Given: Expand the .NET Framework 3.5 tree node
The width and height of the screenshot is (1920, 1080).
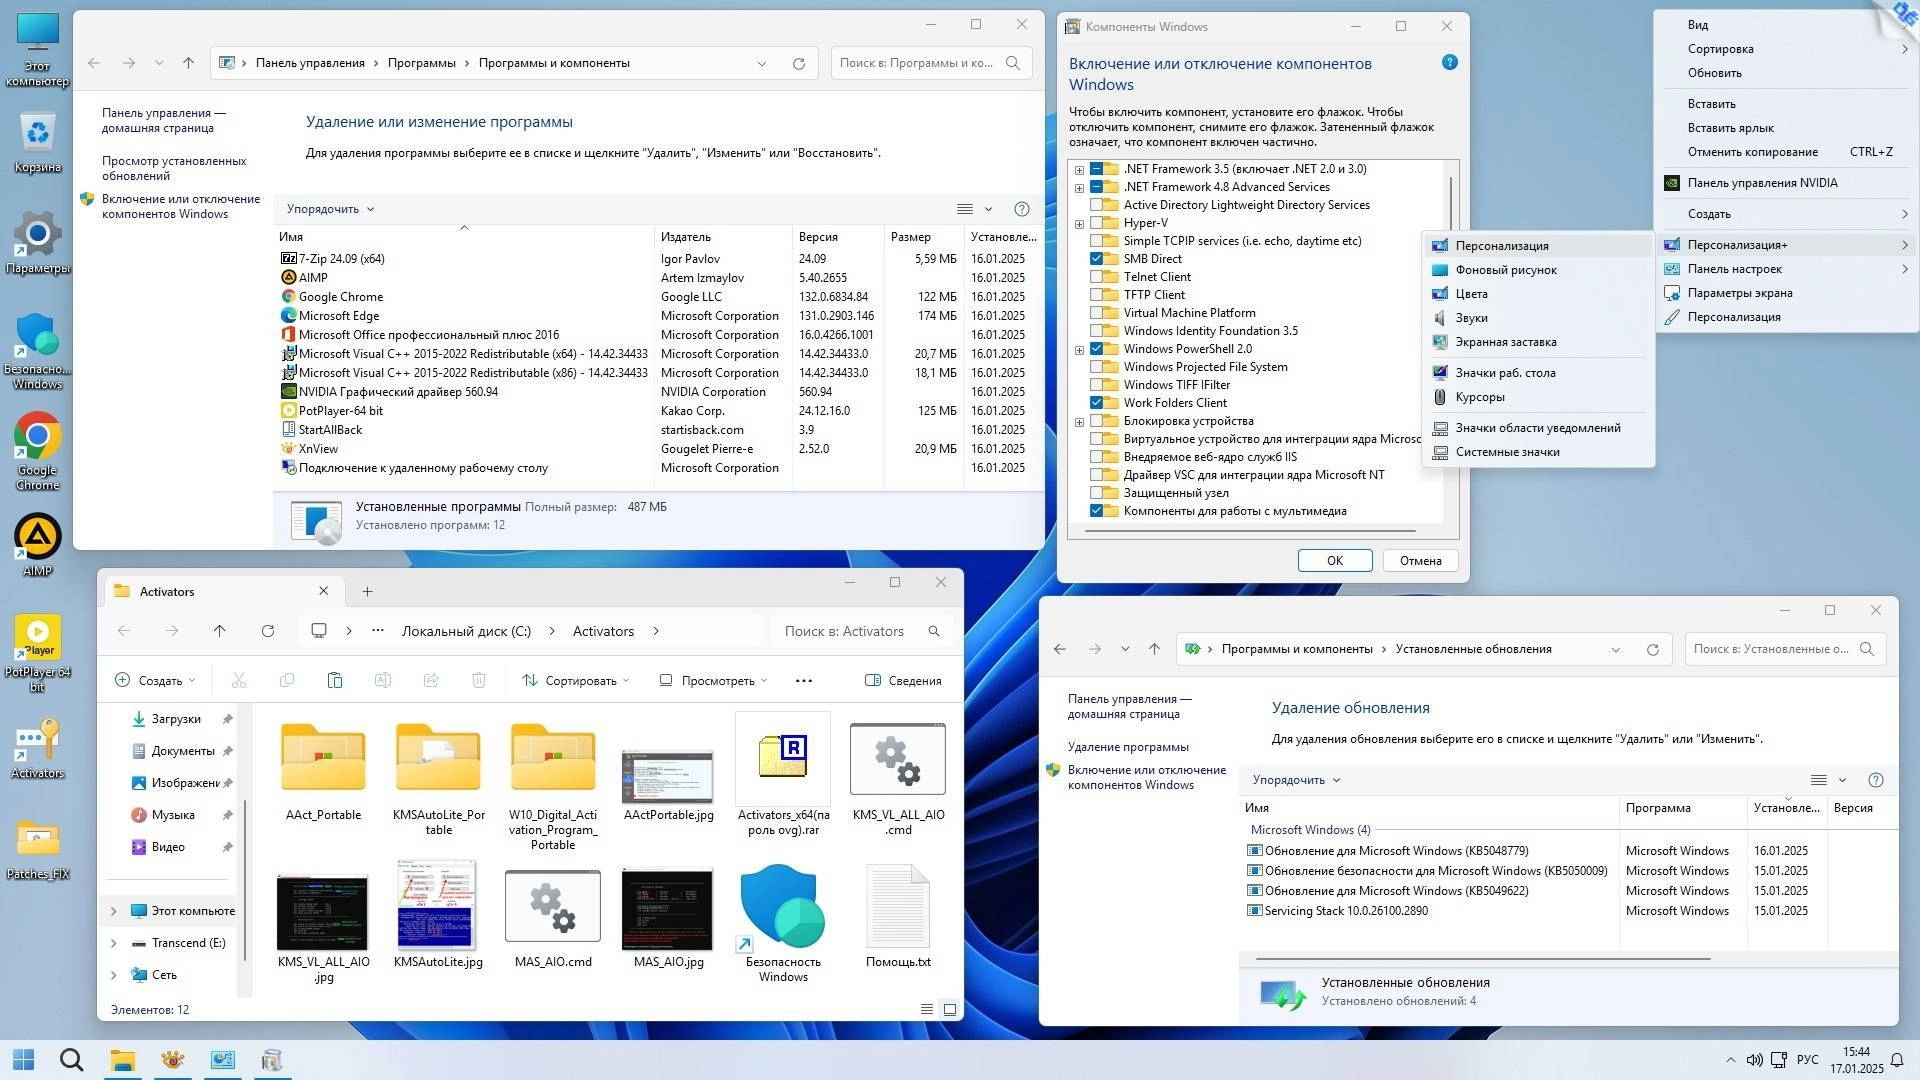Looking at the screenshot, I should (x=1078, y=168).
